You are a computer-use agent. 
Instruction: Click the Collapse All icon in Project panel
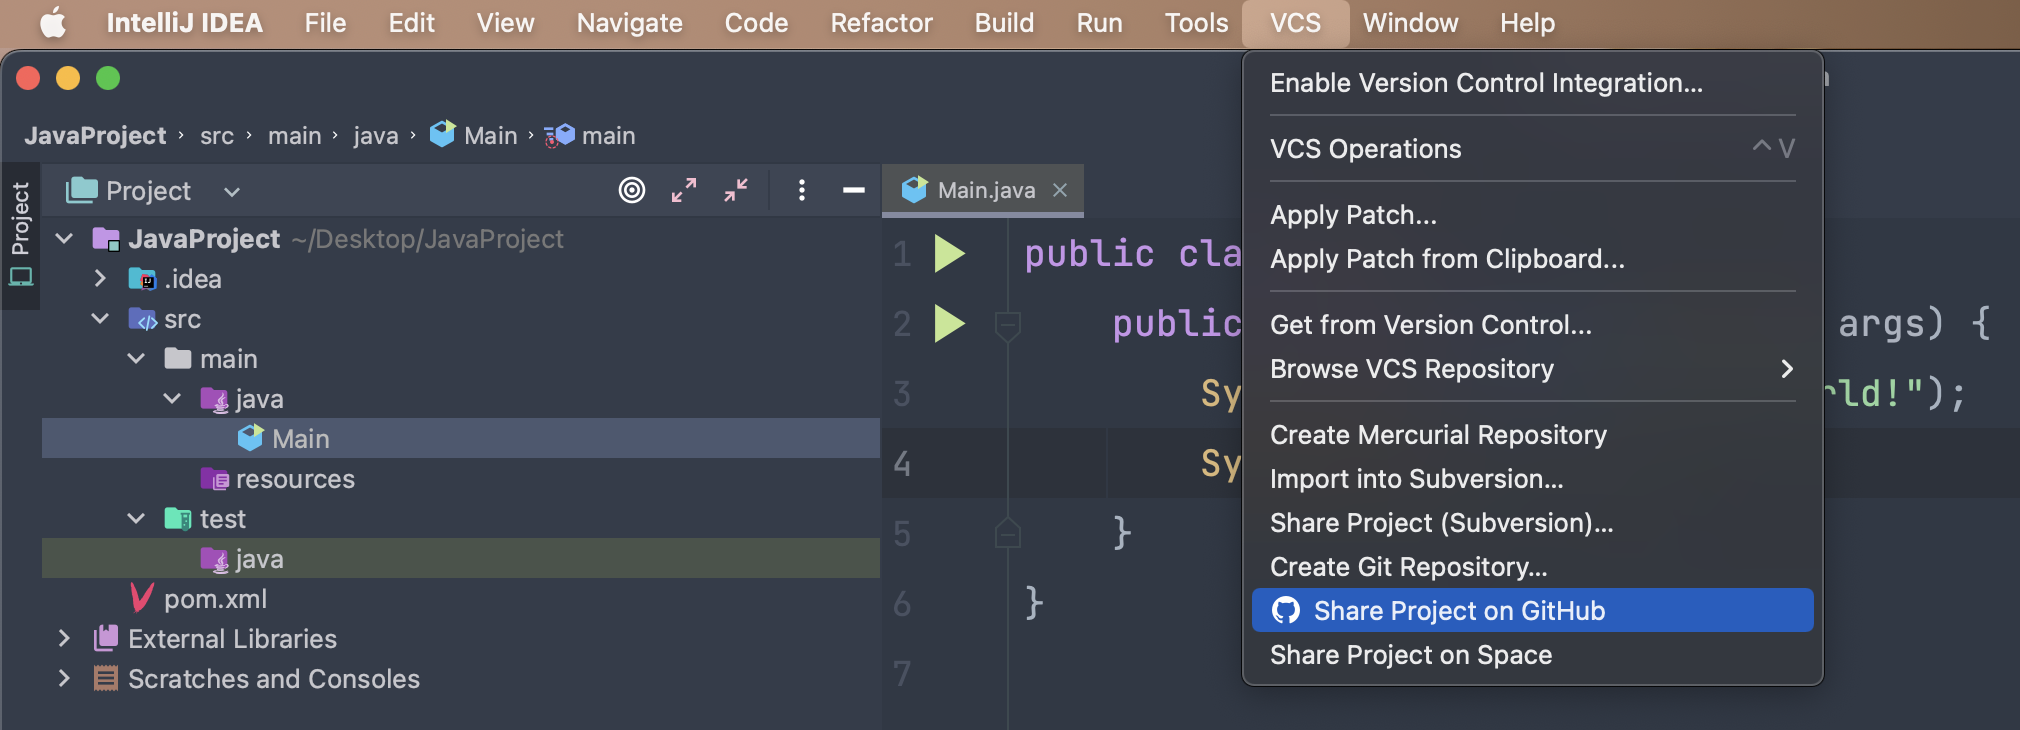tap(736, 190)
